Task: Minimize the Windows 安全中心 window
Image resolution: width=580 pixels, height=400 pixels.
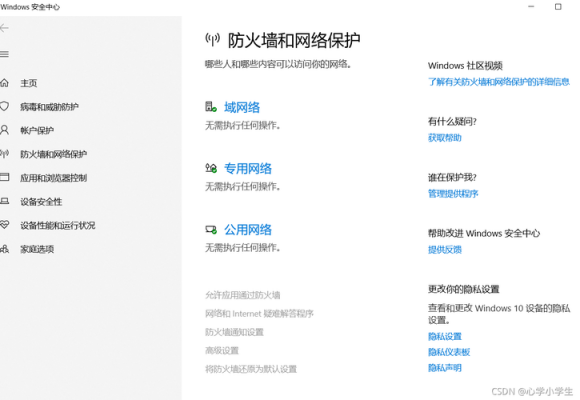Action: click(531, 7)
